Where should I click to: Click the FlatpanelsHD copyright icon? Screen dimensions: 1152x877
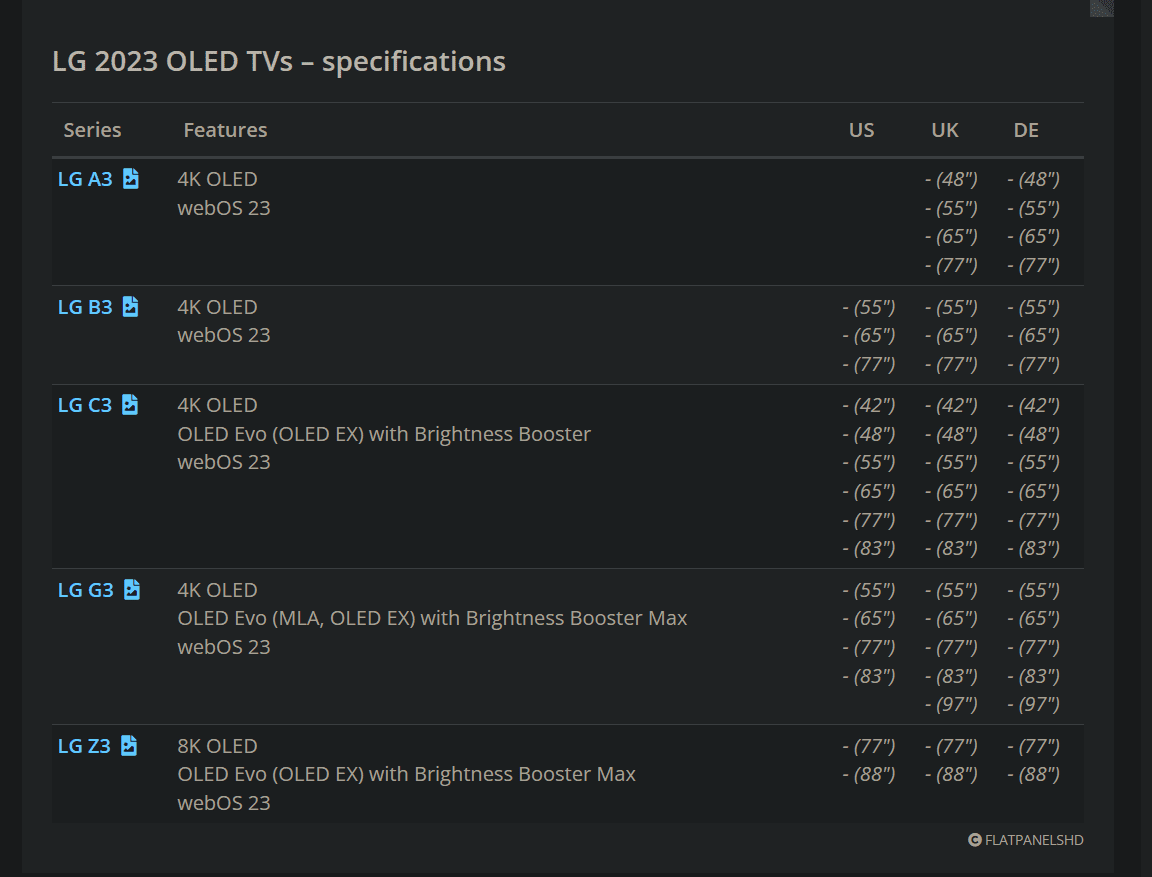(974, 840)
